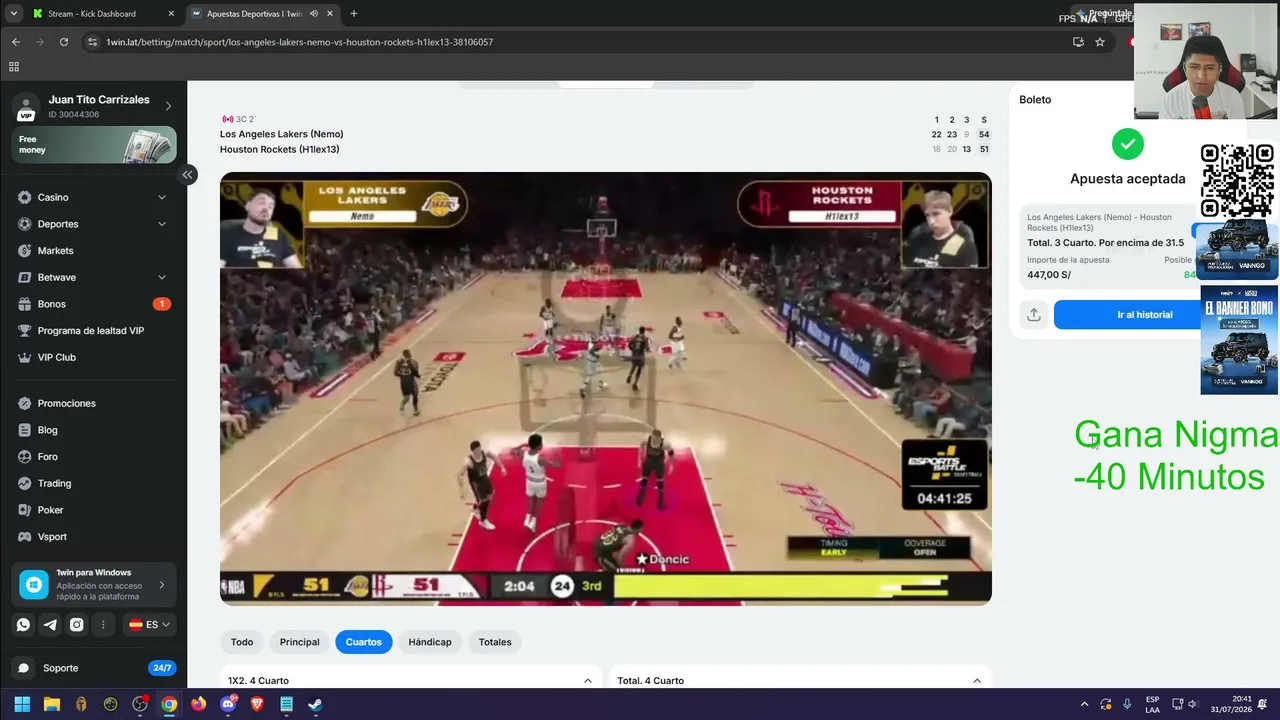Click the Bonos gift icon

point(25,304)
